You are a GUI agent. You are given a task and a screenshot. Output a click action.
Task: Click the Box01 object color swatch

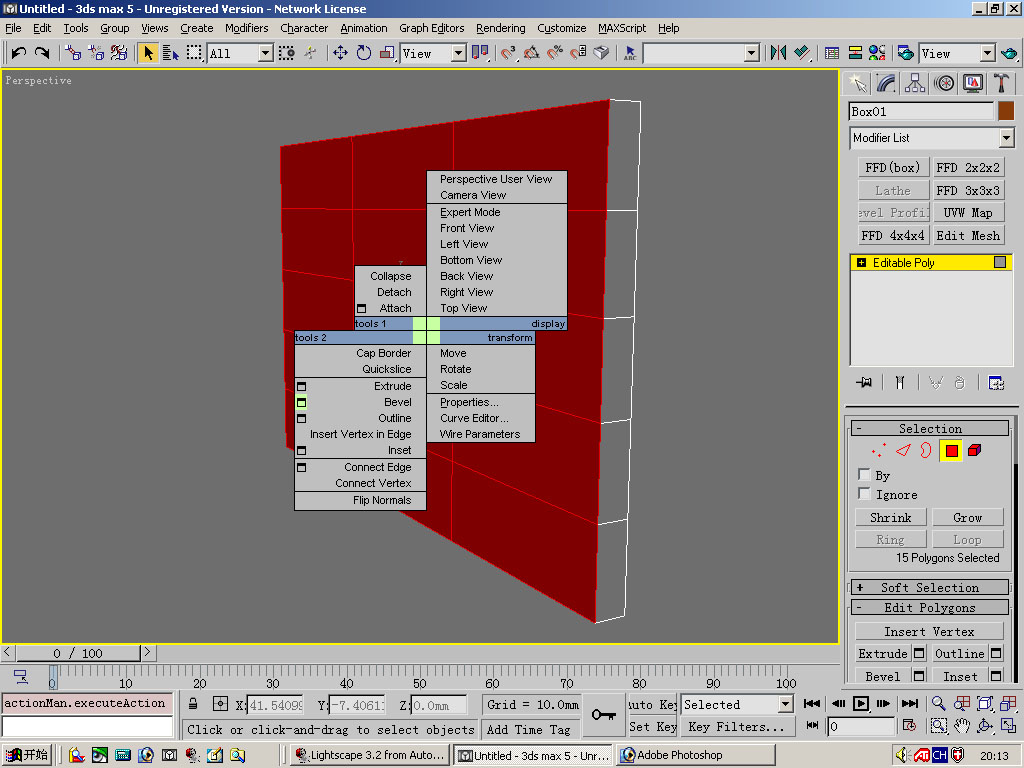click(1006, 111)
